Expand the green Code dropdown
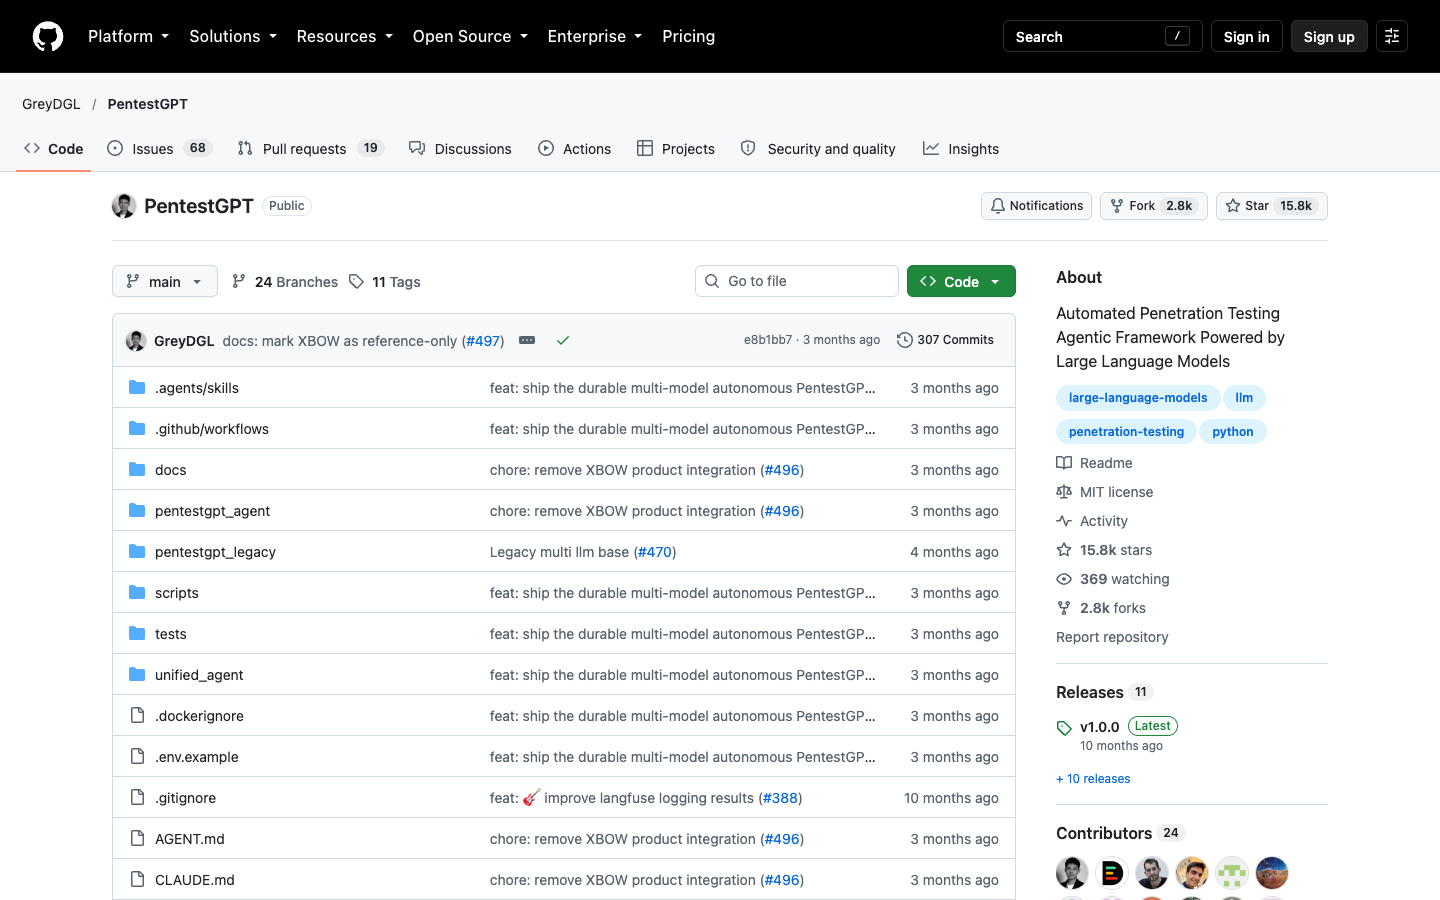This screenshot has width=1440, height=900. (x=961, y=282)
